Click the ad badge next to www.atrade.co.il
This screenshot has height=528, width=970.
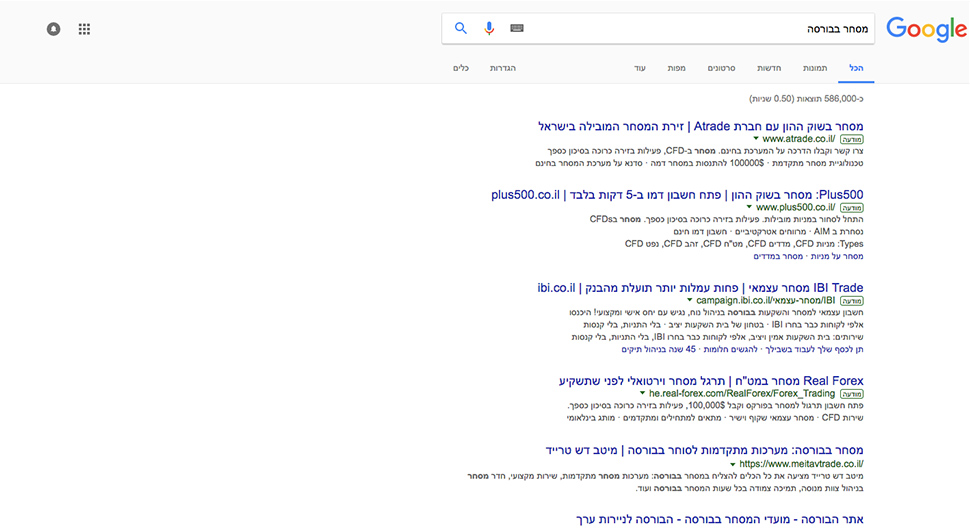(852, 140)
